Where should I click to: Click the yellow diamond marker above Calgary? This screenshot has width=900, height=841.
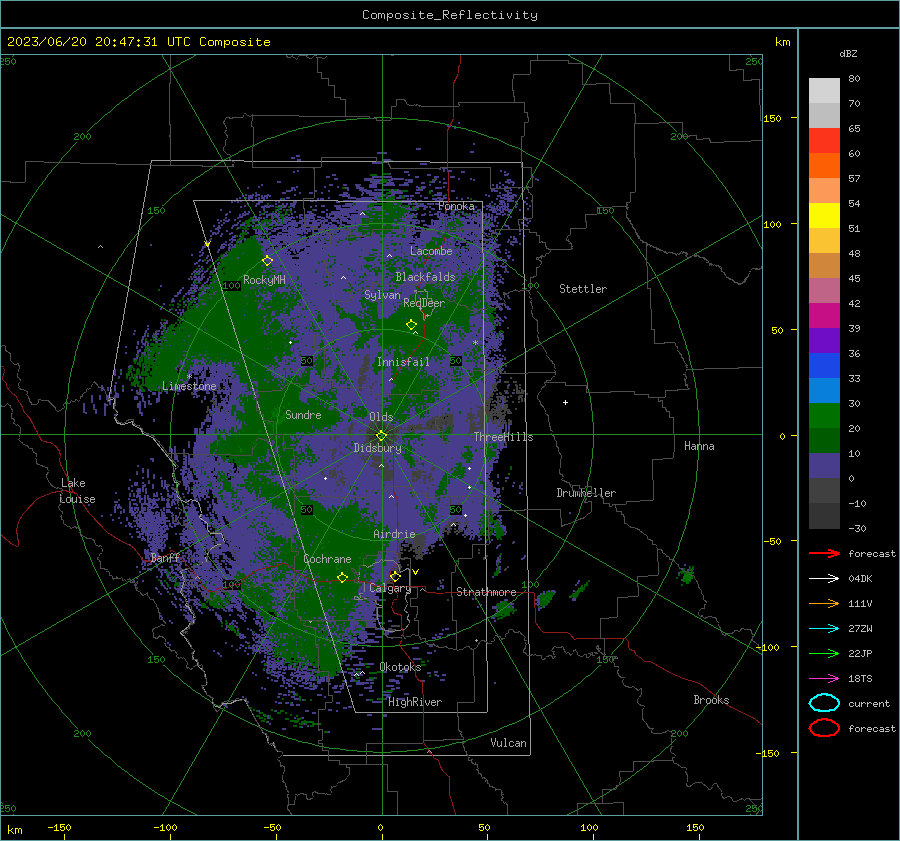(395, 576)
